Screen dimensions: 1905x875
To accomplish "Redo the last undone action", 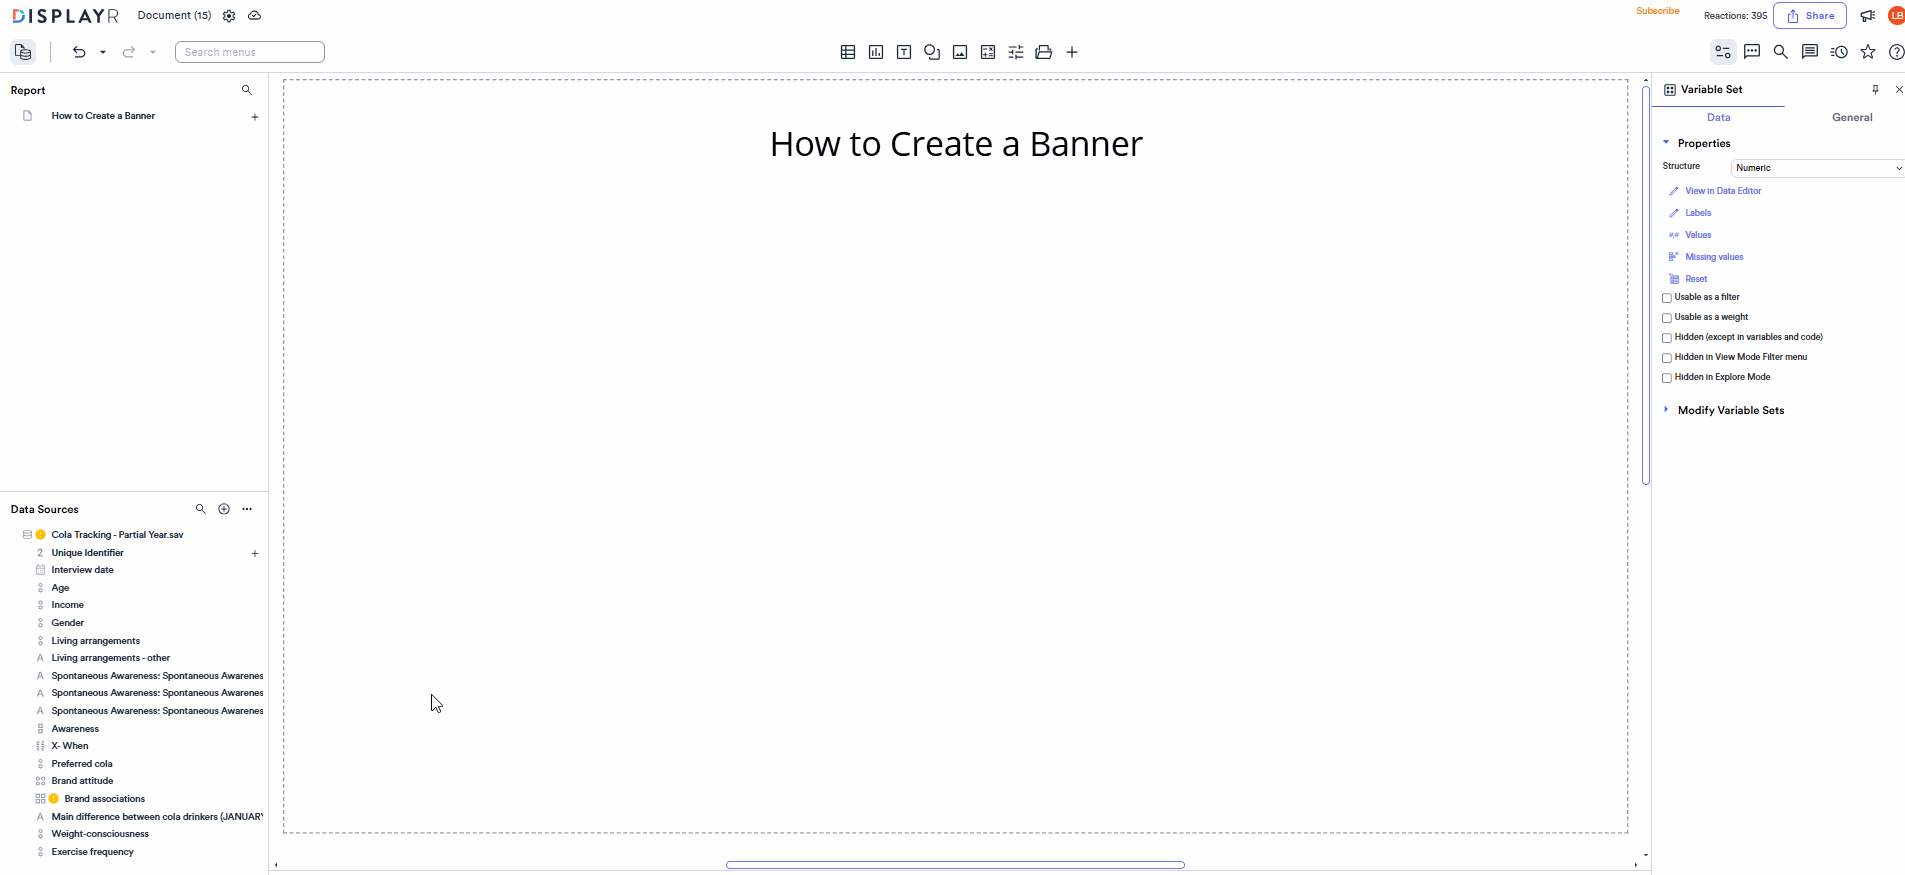I will (129, 52).
